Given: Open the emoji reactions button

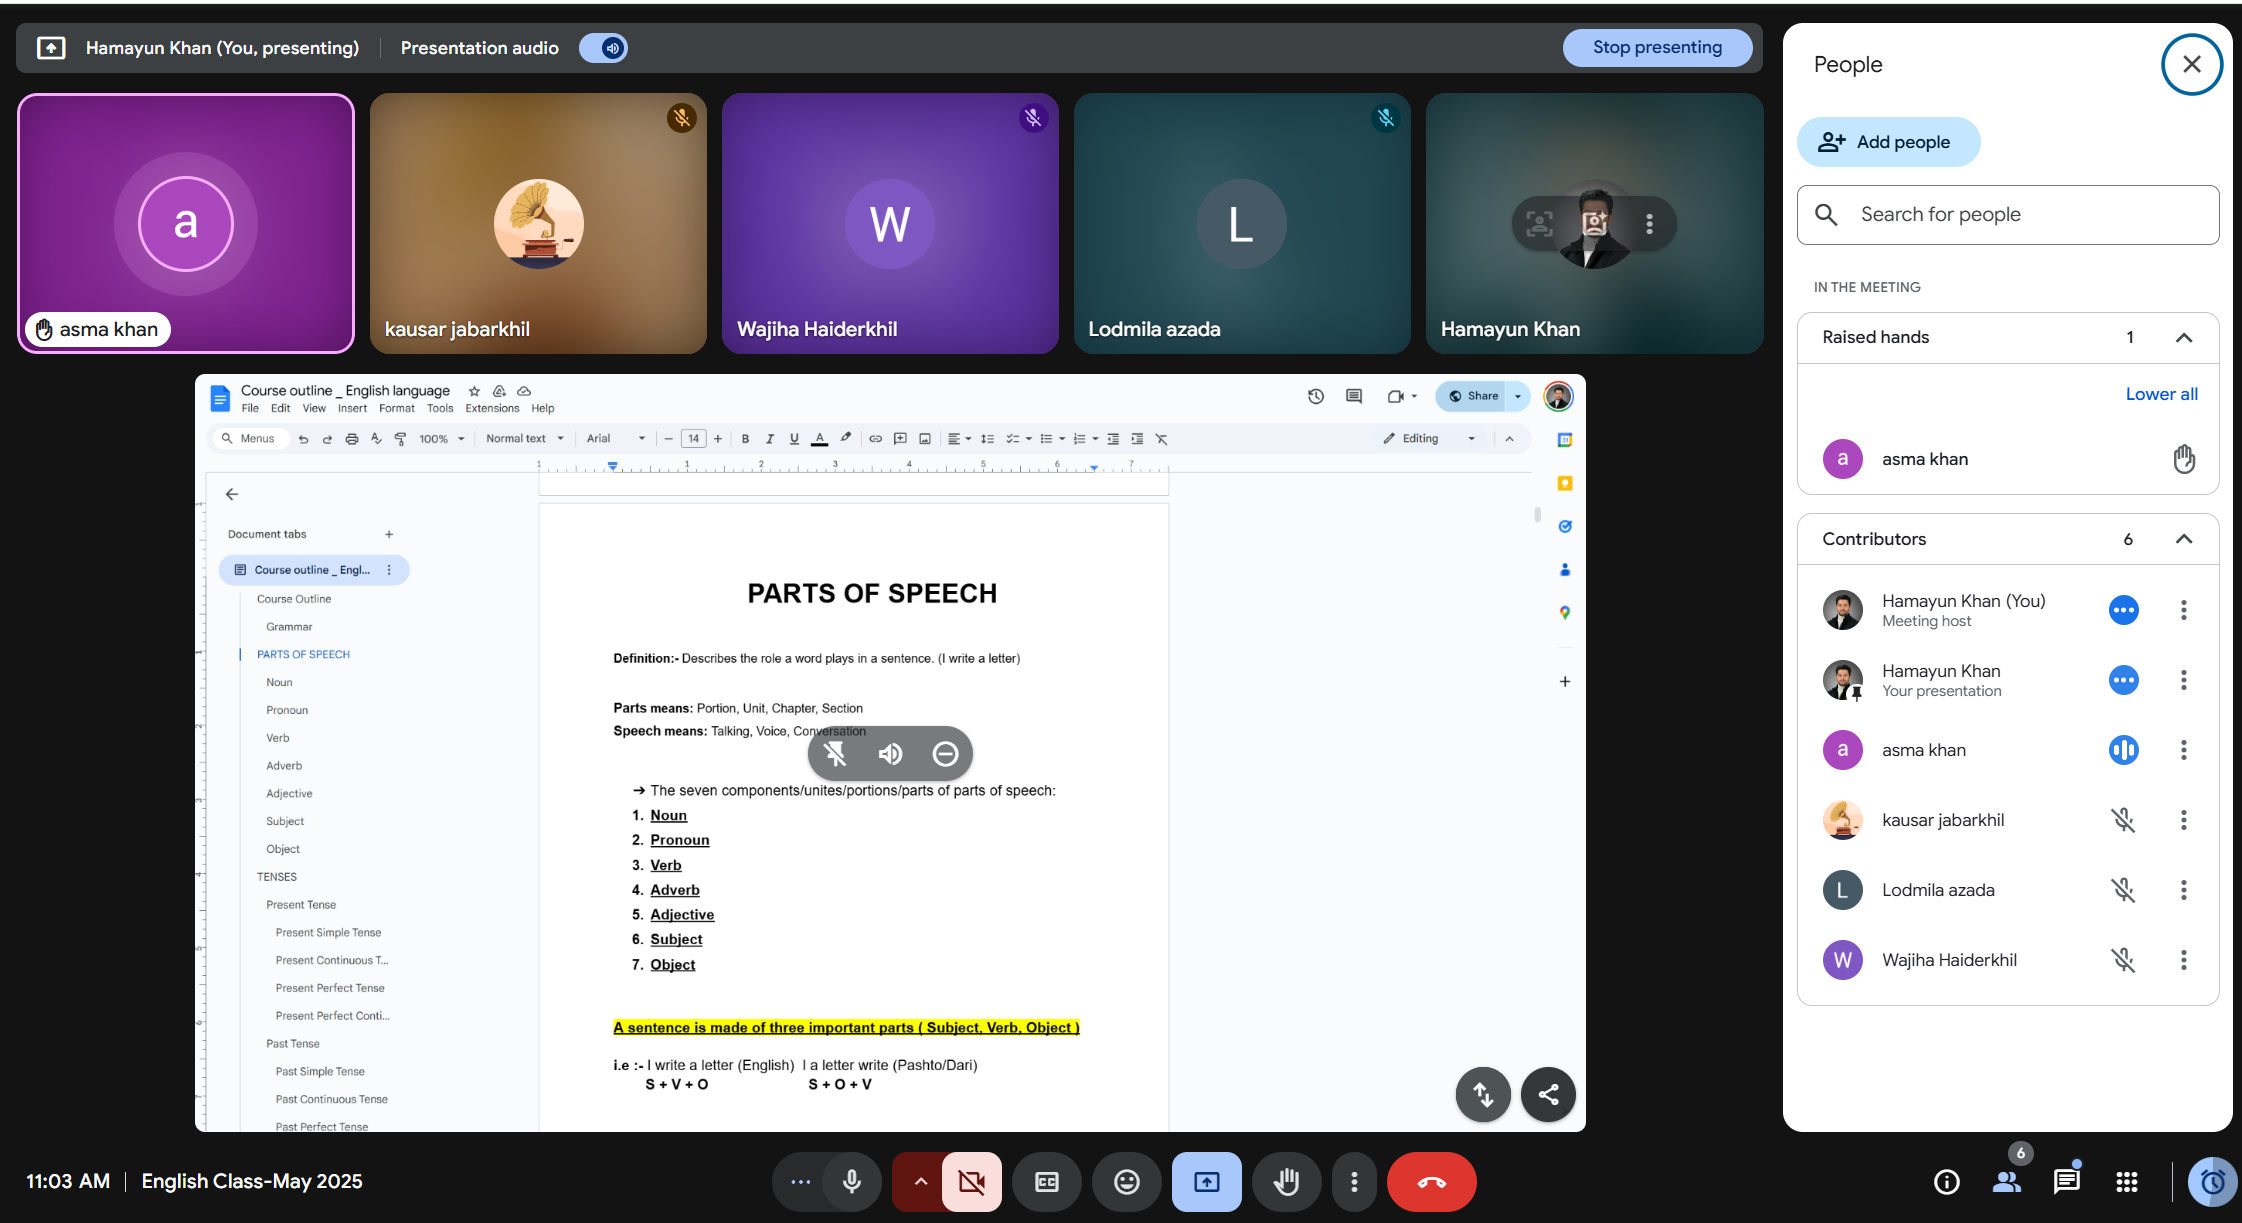Looking at the screenshot, I should click(1127, 1182).
